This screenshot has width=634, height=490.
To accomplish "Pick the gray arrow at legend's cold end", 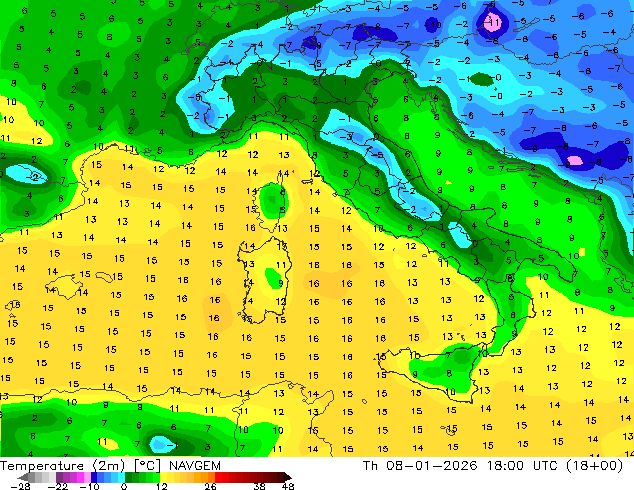I will pos(23,477).
